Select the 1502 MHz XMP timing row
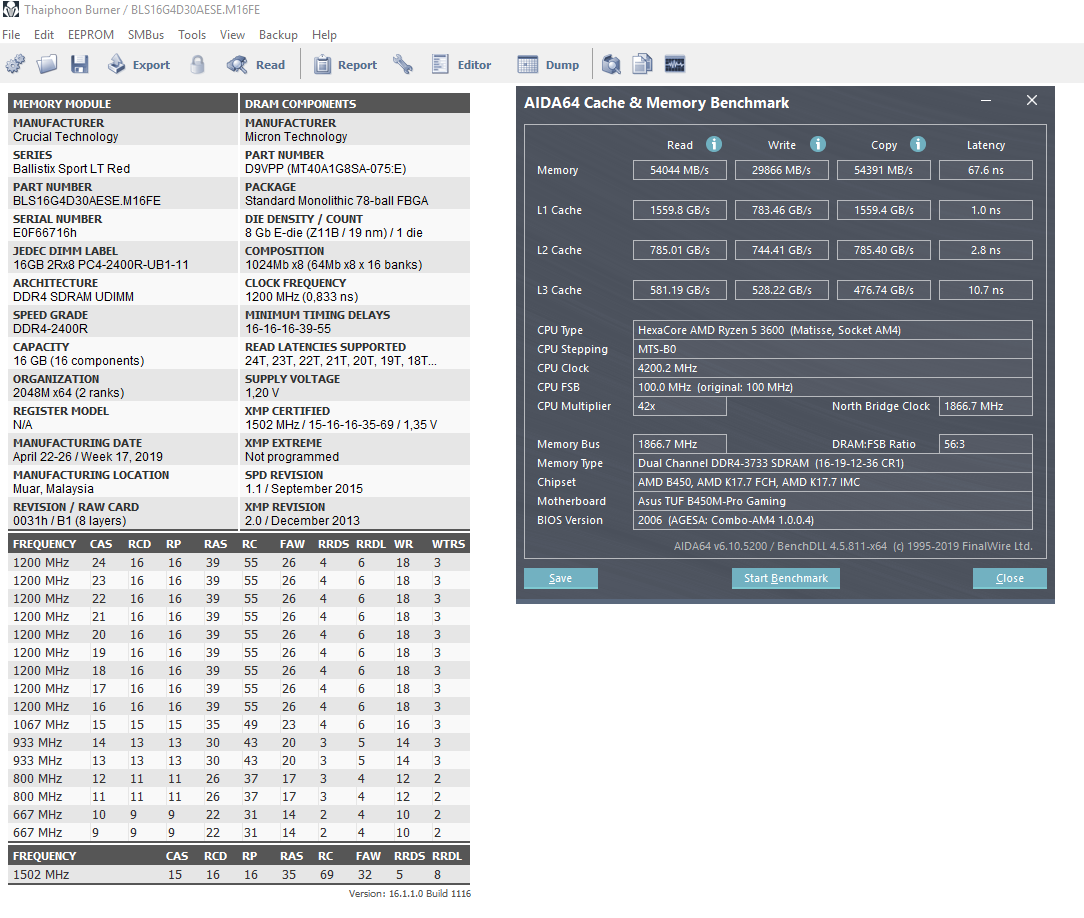The image size is (1084, 918). point(239,874)
